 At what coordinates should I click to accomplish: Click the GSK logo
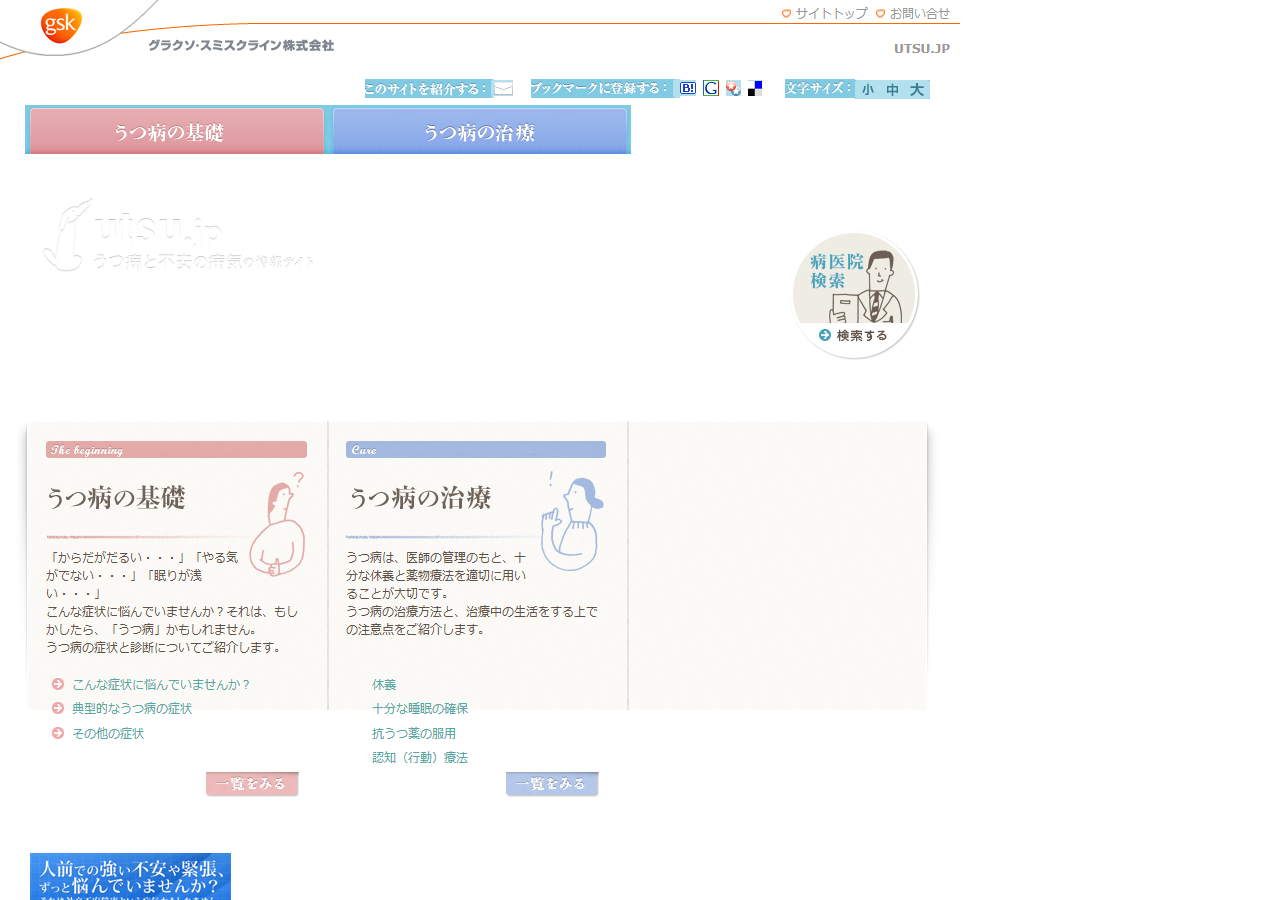click(x=61, y=25)
